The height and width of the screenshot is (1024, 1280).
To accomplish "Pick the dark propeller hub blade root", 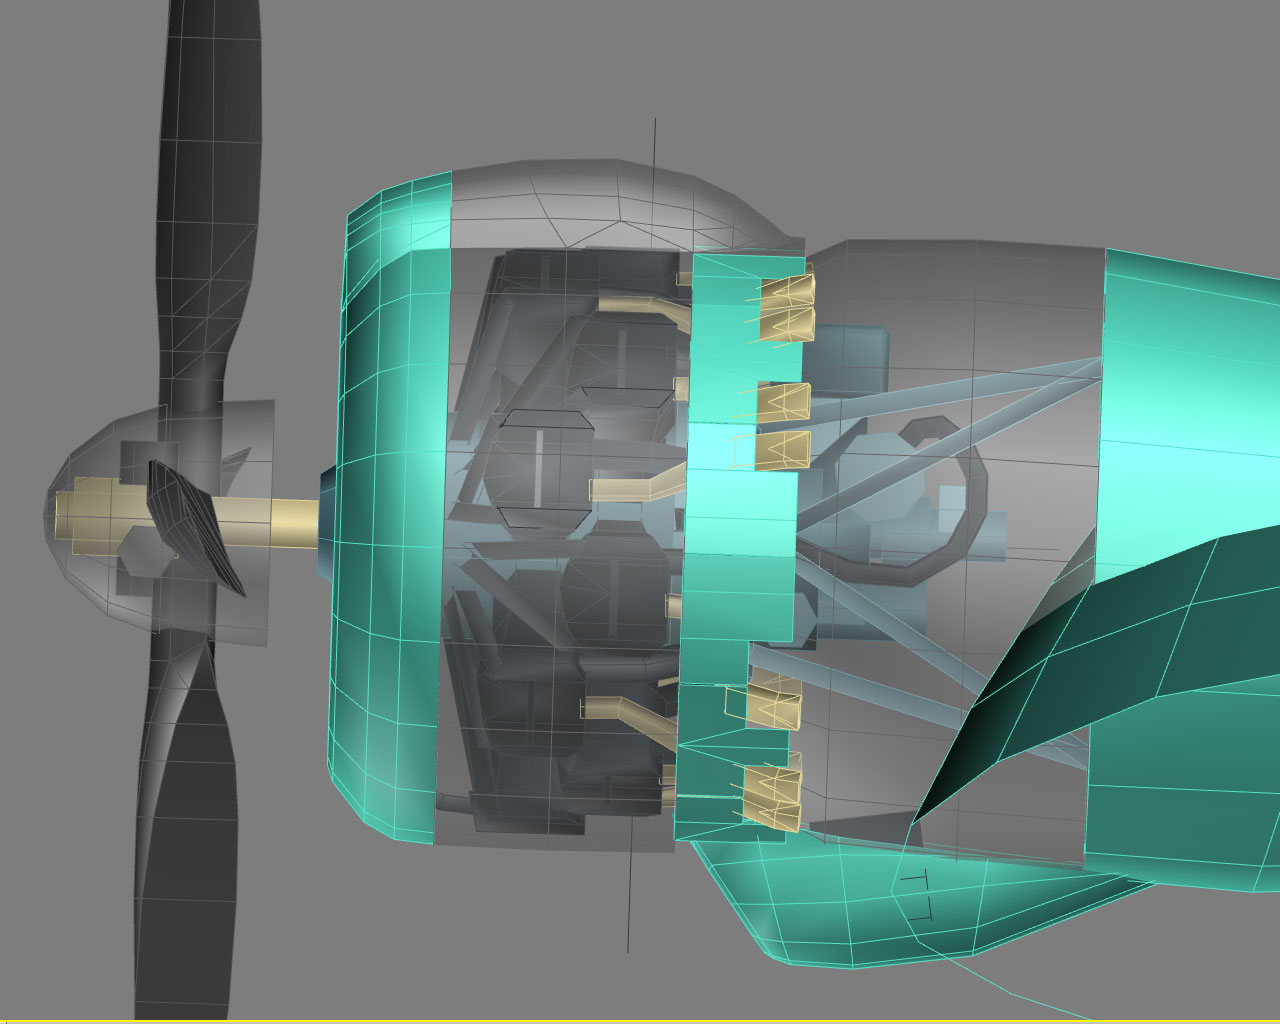I will [196, 527].
